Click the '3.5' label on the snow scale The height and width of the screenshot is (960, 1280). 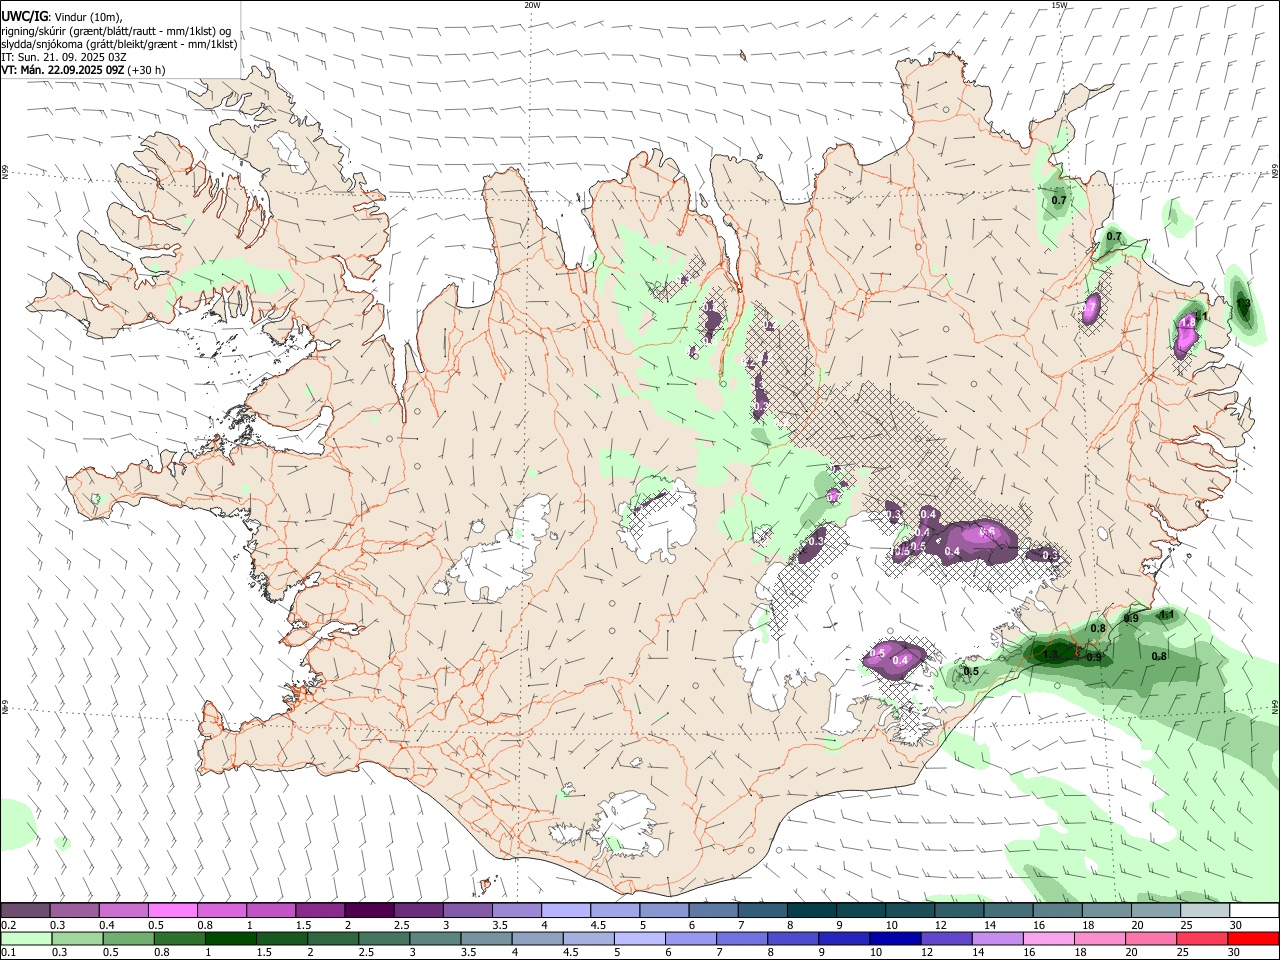[x=499, y=925]
